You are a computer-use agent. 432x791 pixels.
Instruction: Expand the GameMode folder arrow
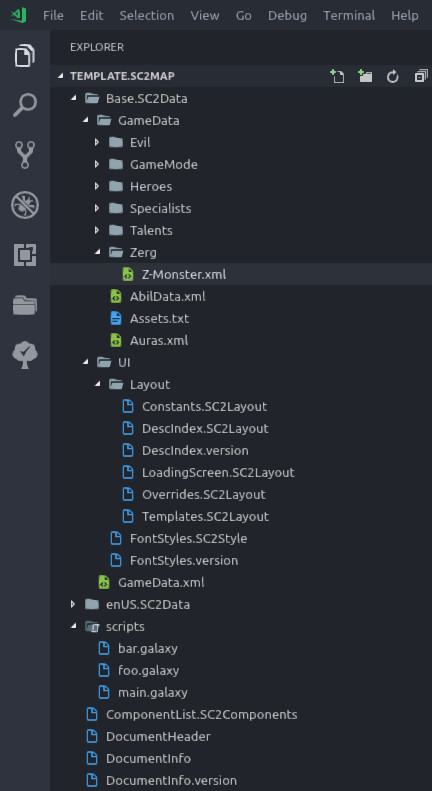point(97,164)
